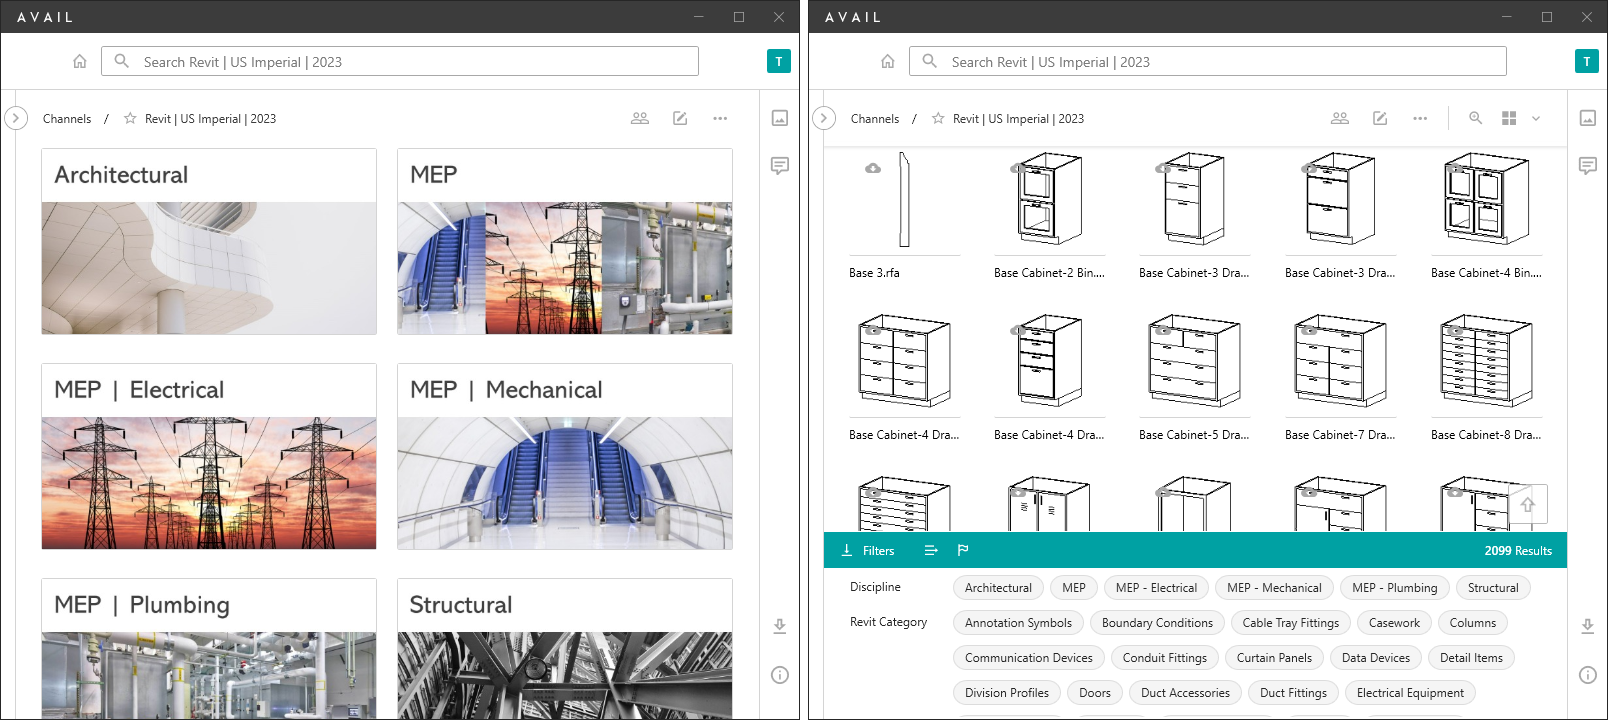Toggle the Doors category filter chip
The height and width of the screenshot is (720, 1609).
tap(1094, 693)
